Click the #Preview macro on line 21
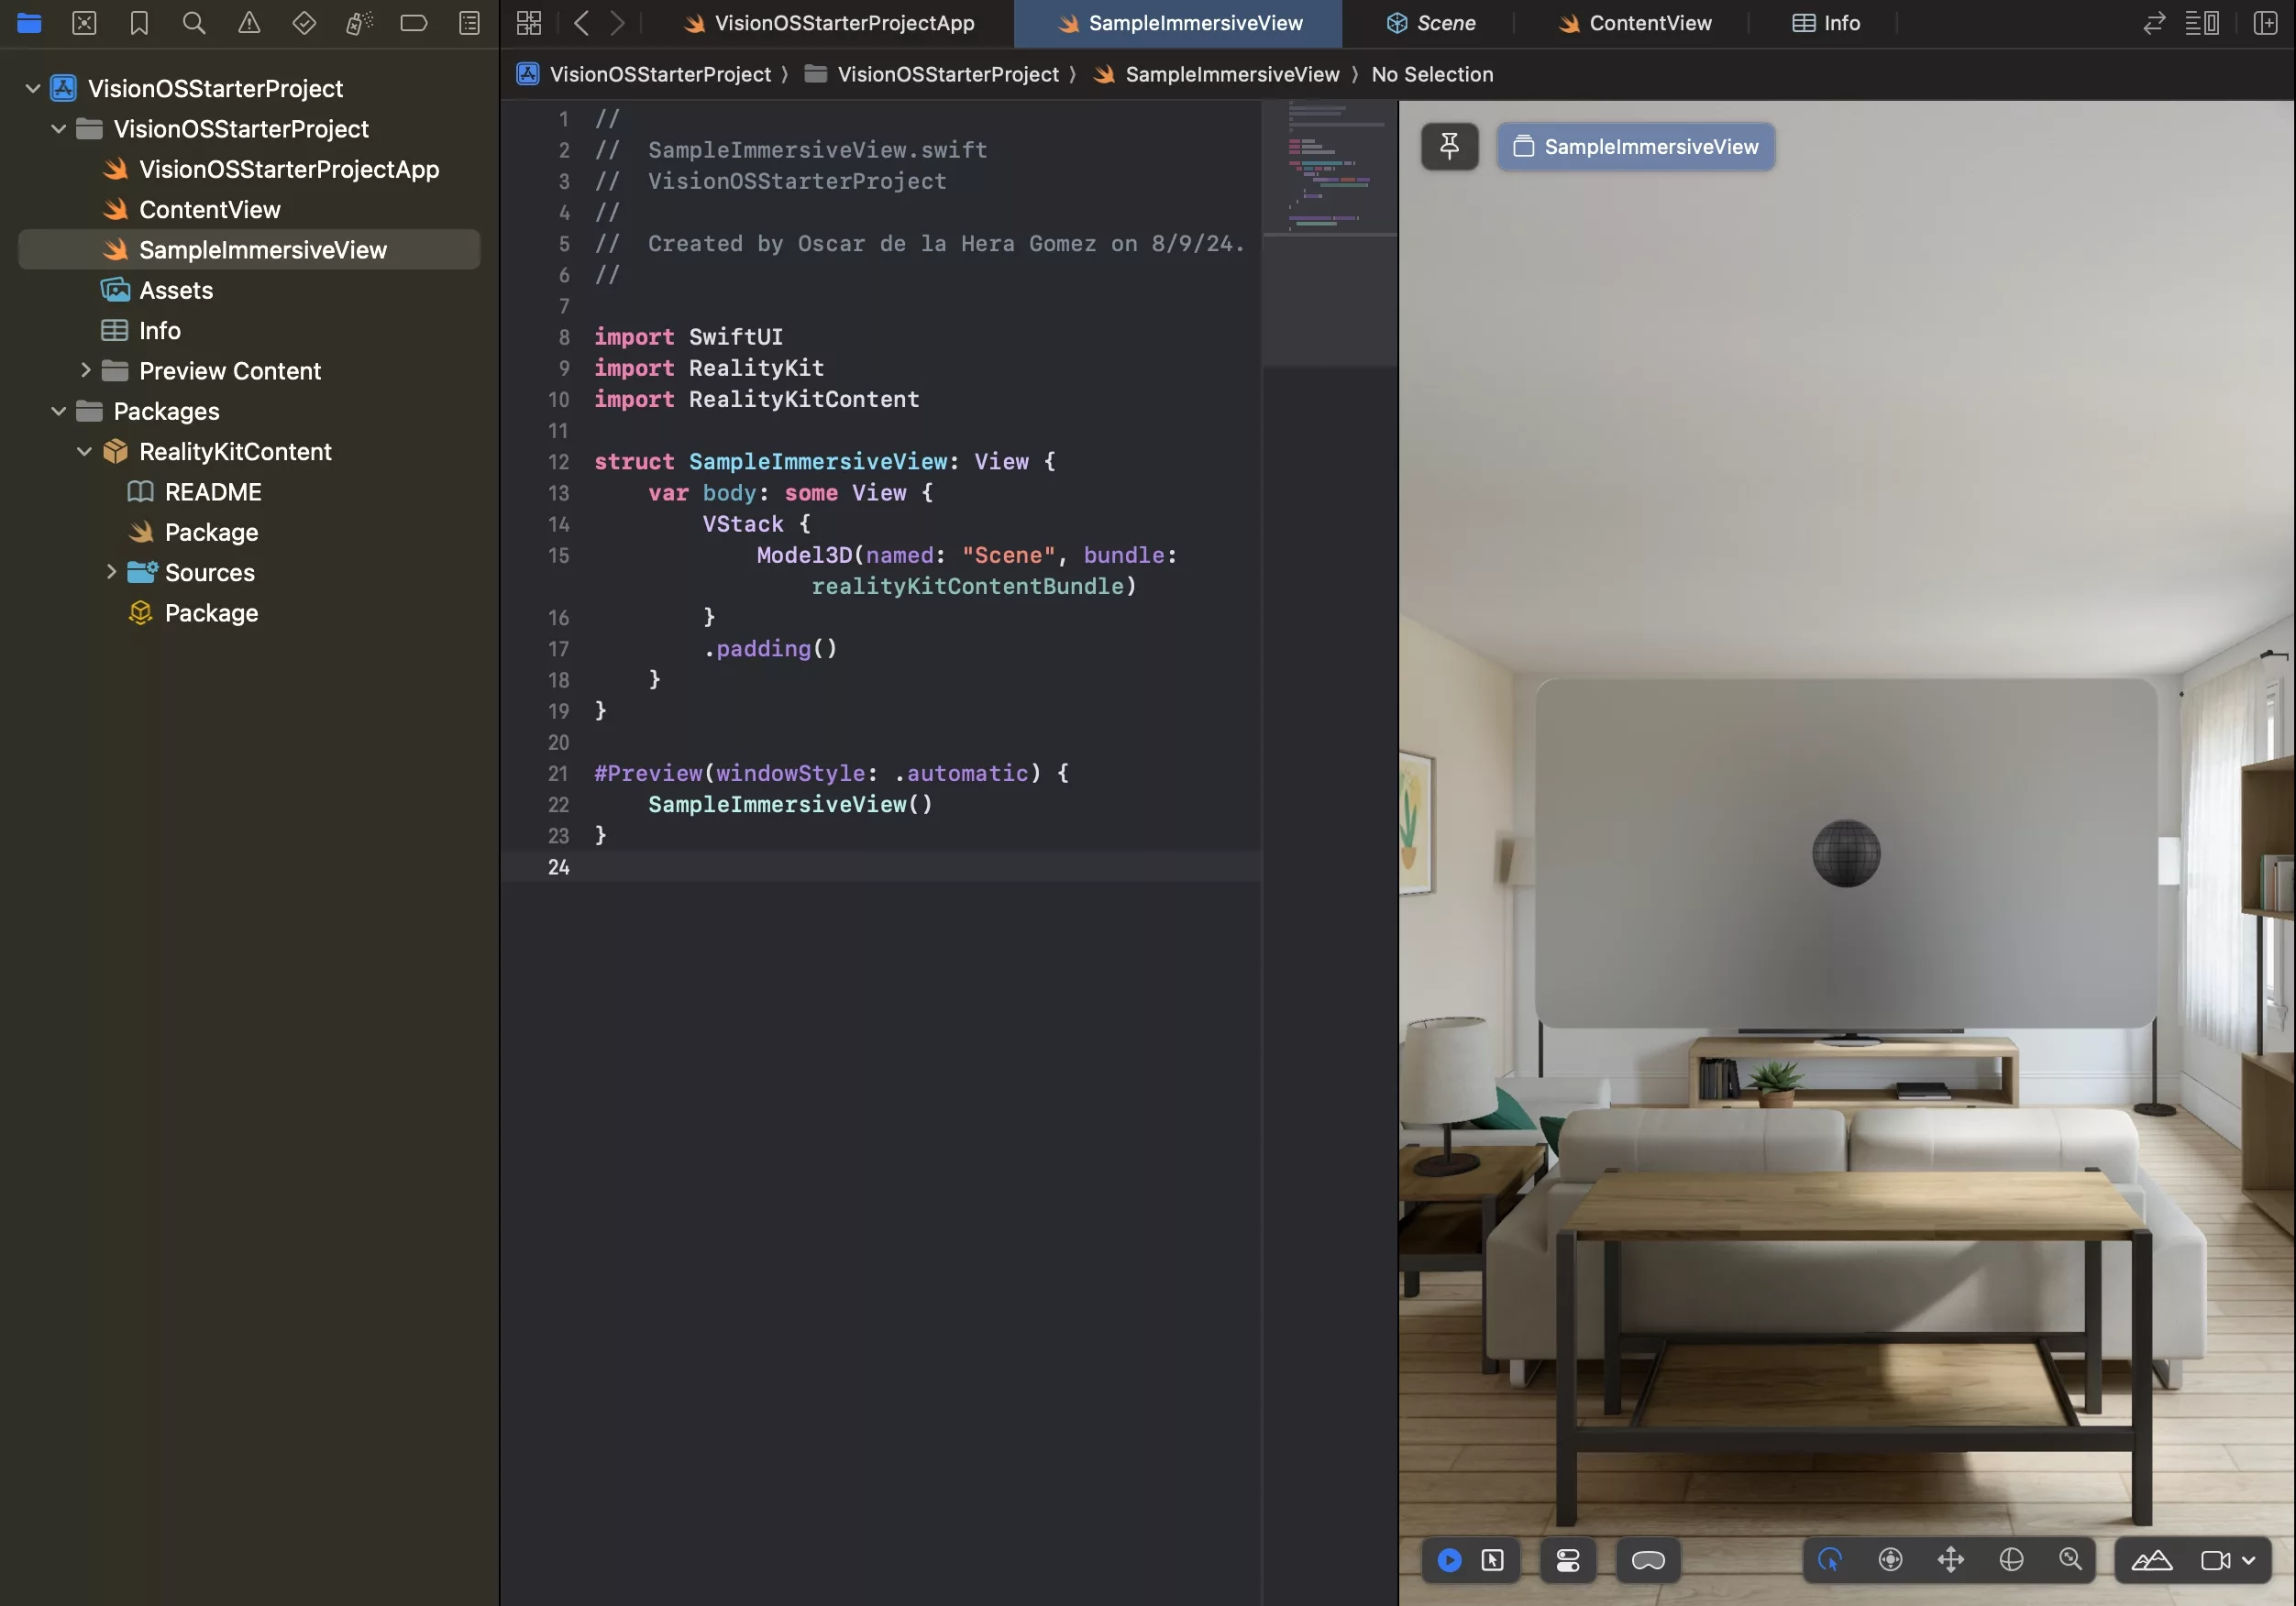 [648, 773]
